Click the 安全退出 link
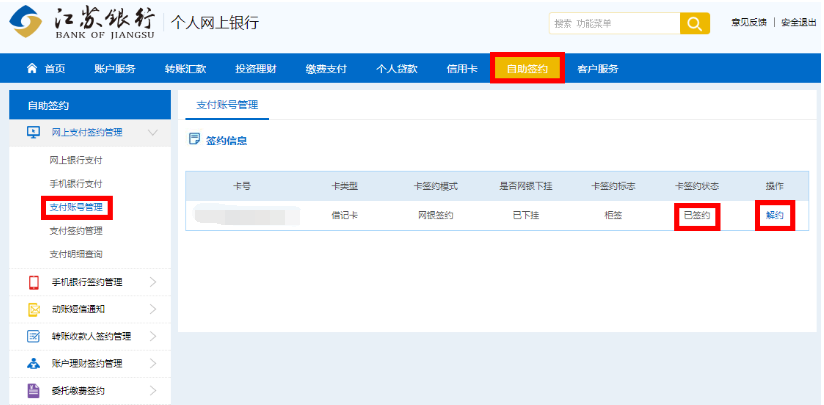This screenshot has height=405, width=824. point(799,23)
